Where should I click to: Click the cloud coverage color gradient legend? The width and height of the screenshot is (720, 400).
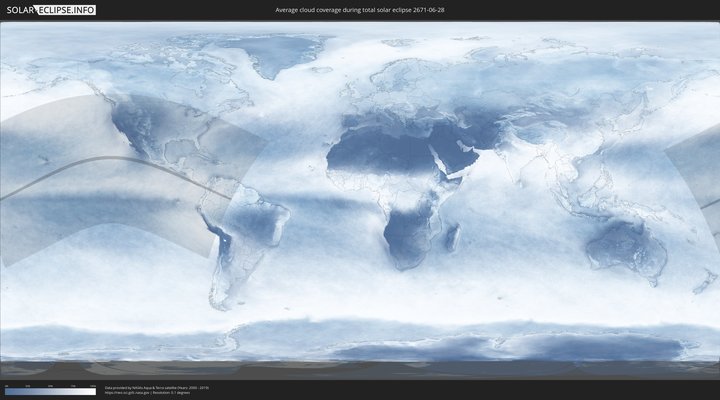coord(51,392)
